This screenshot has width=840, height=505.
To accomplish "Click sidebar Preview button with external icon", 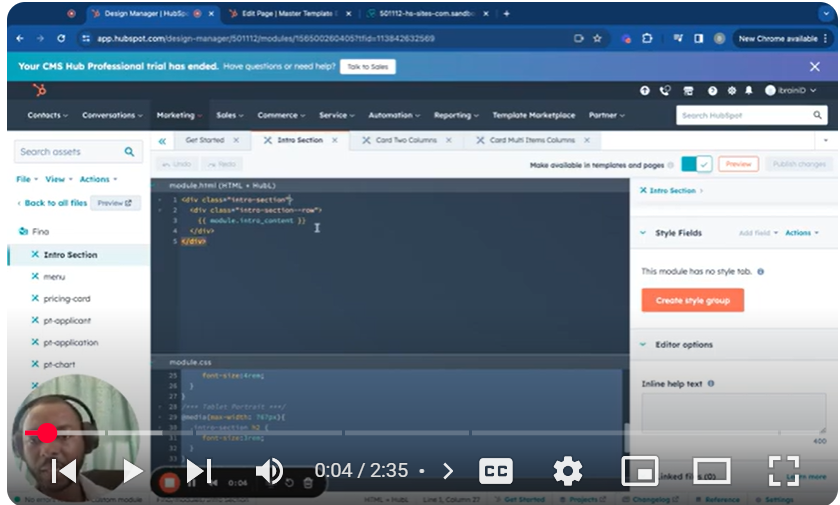I will click(115, 203).
